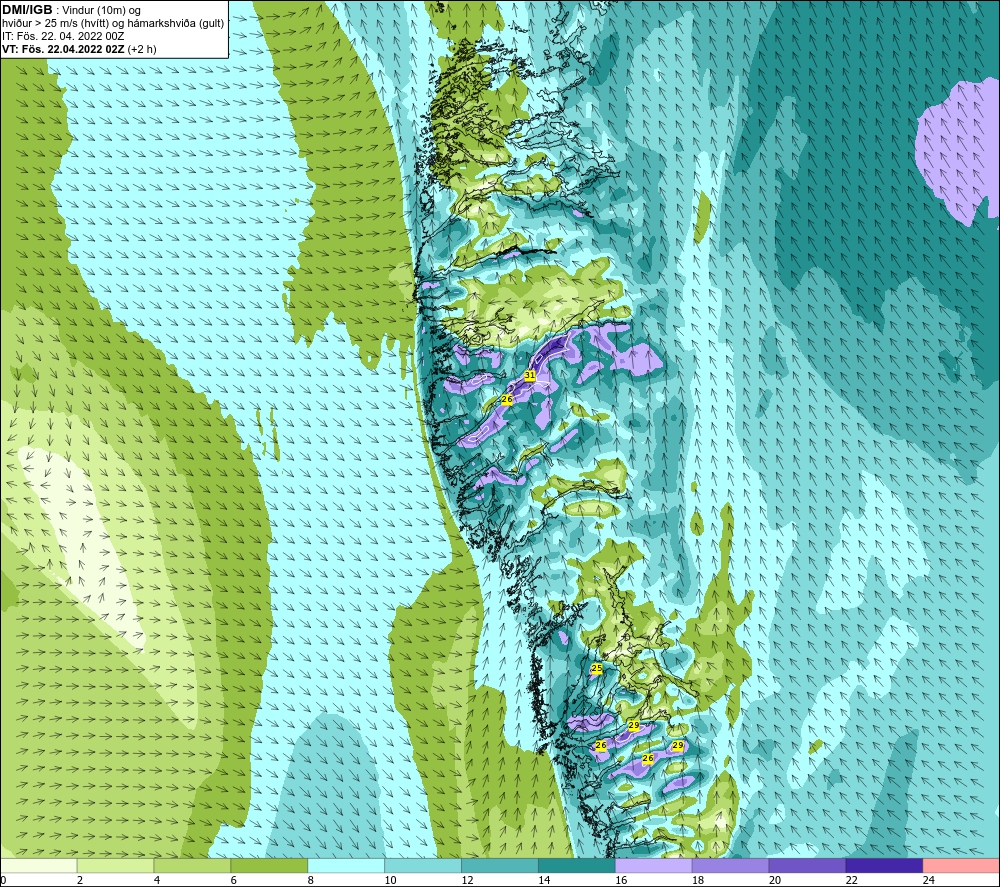The height and width of the screenshot is (887, 1000).
Task: Pick the 22–24 m/s dark indigo legend swatch
Action: click(x=884, y=865)
